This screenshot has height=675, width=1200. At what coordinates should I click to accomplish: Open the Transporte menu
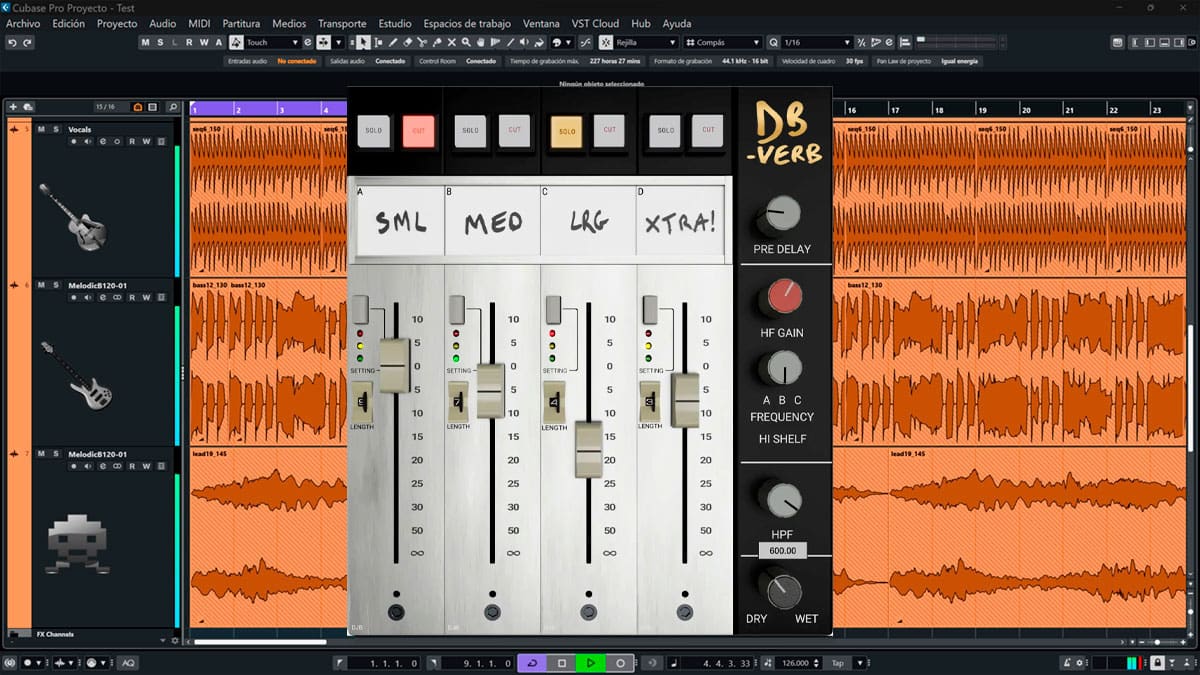coord(342,23)
